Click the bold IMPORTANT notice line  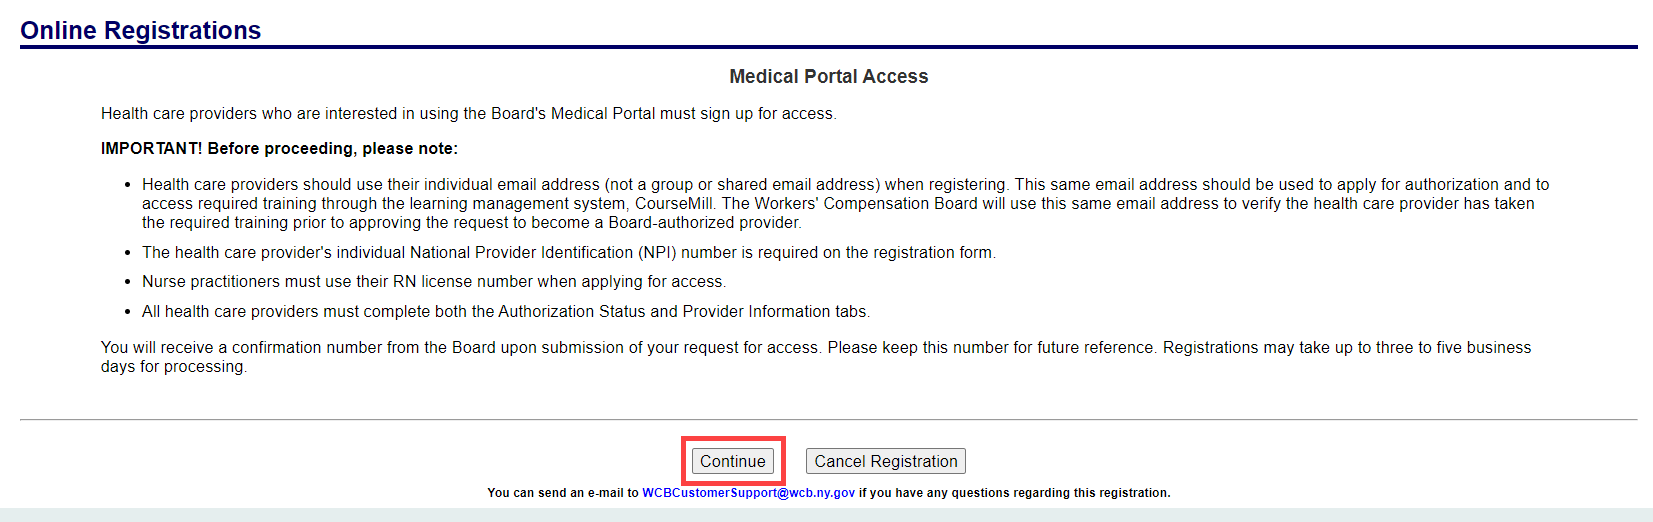pos(279,149)
